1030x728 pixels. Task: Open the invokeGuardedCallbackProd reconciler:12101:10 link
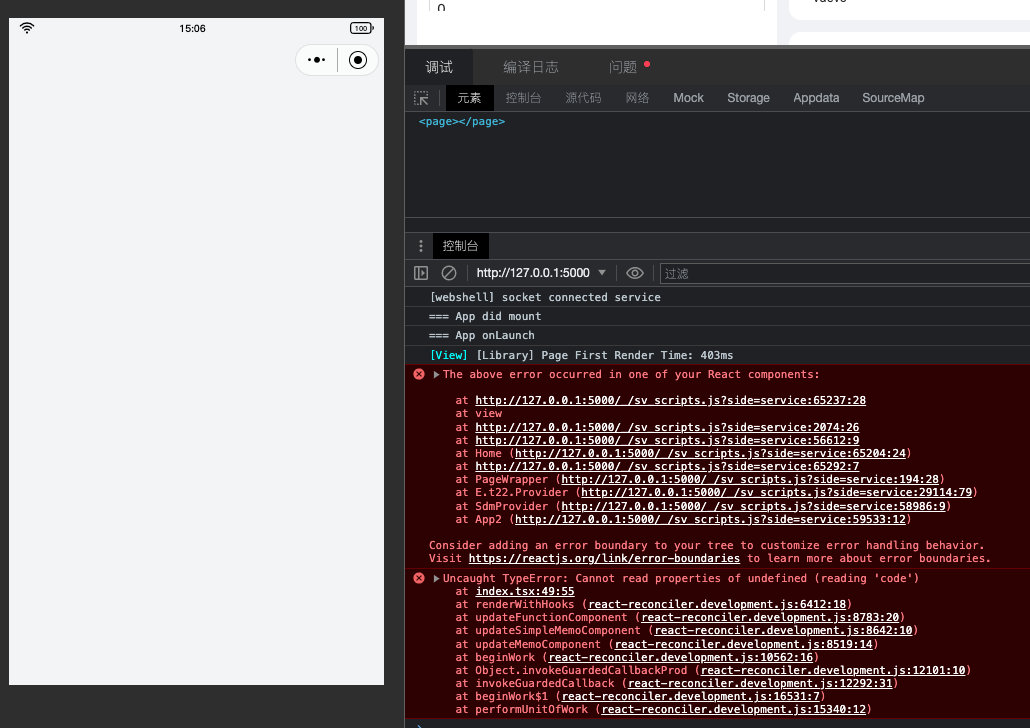point(833,670)
